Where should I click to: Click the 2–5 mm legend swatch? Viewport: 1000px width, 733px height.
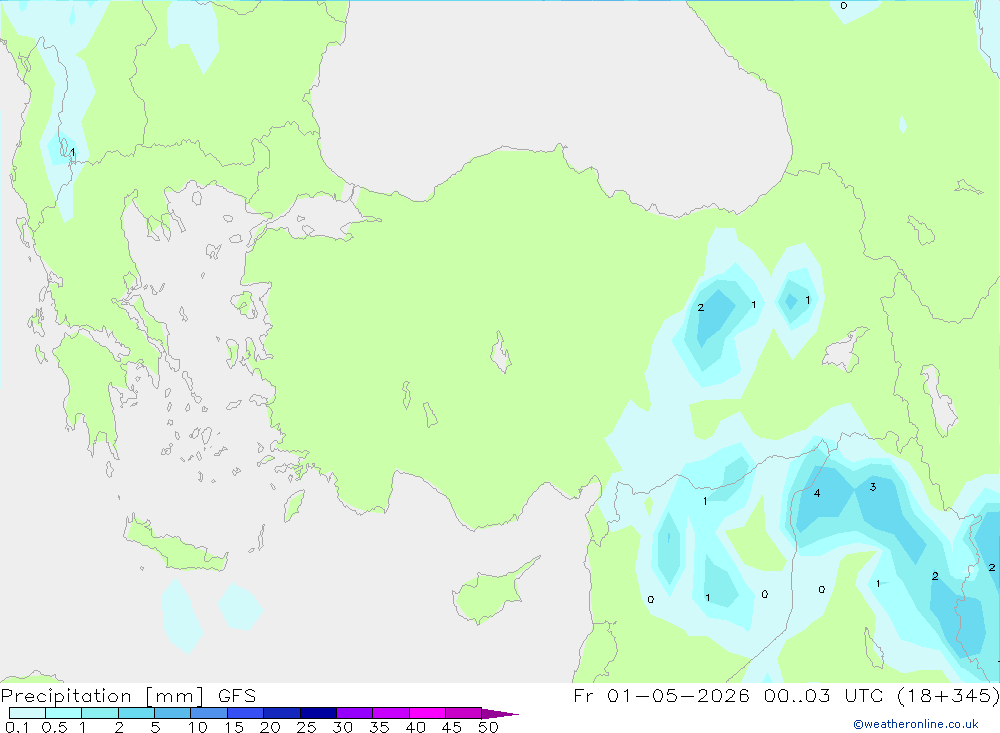[x=136, y=713]
